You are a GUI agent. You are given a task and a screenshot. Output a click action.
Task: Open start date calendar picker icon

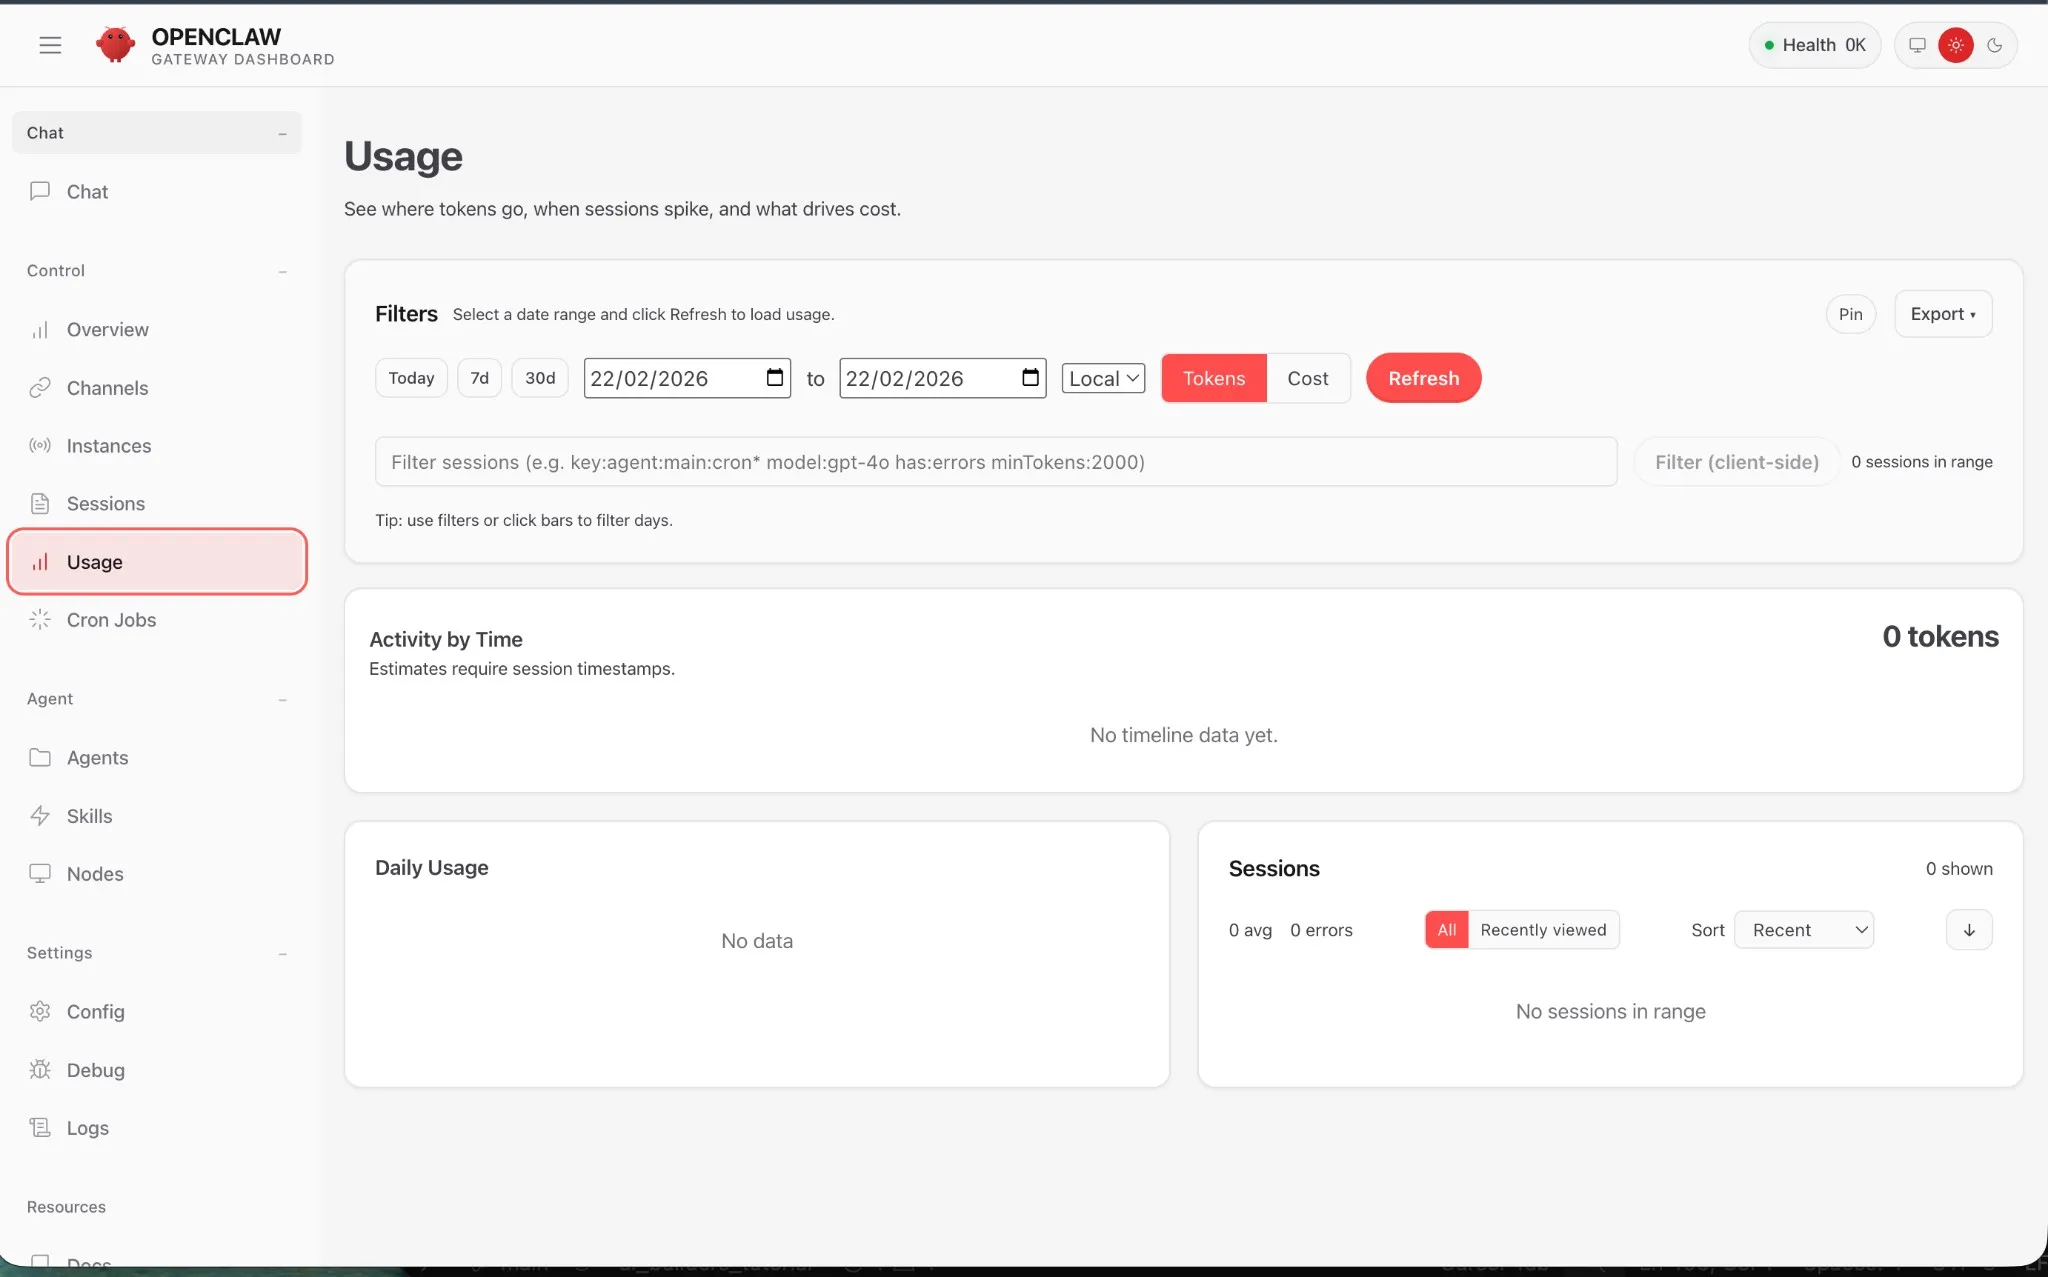[x=775, y=377]
